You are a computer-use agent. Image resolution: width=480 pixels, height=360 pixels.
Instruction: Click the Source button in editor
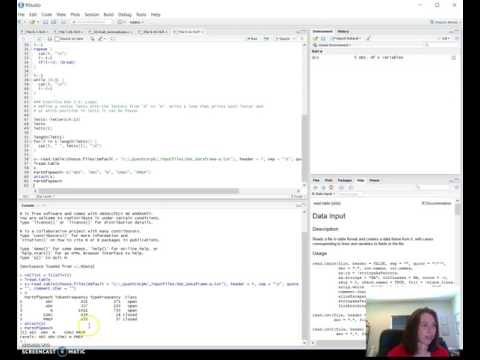(x=284, y=39)
